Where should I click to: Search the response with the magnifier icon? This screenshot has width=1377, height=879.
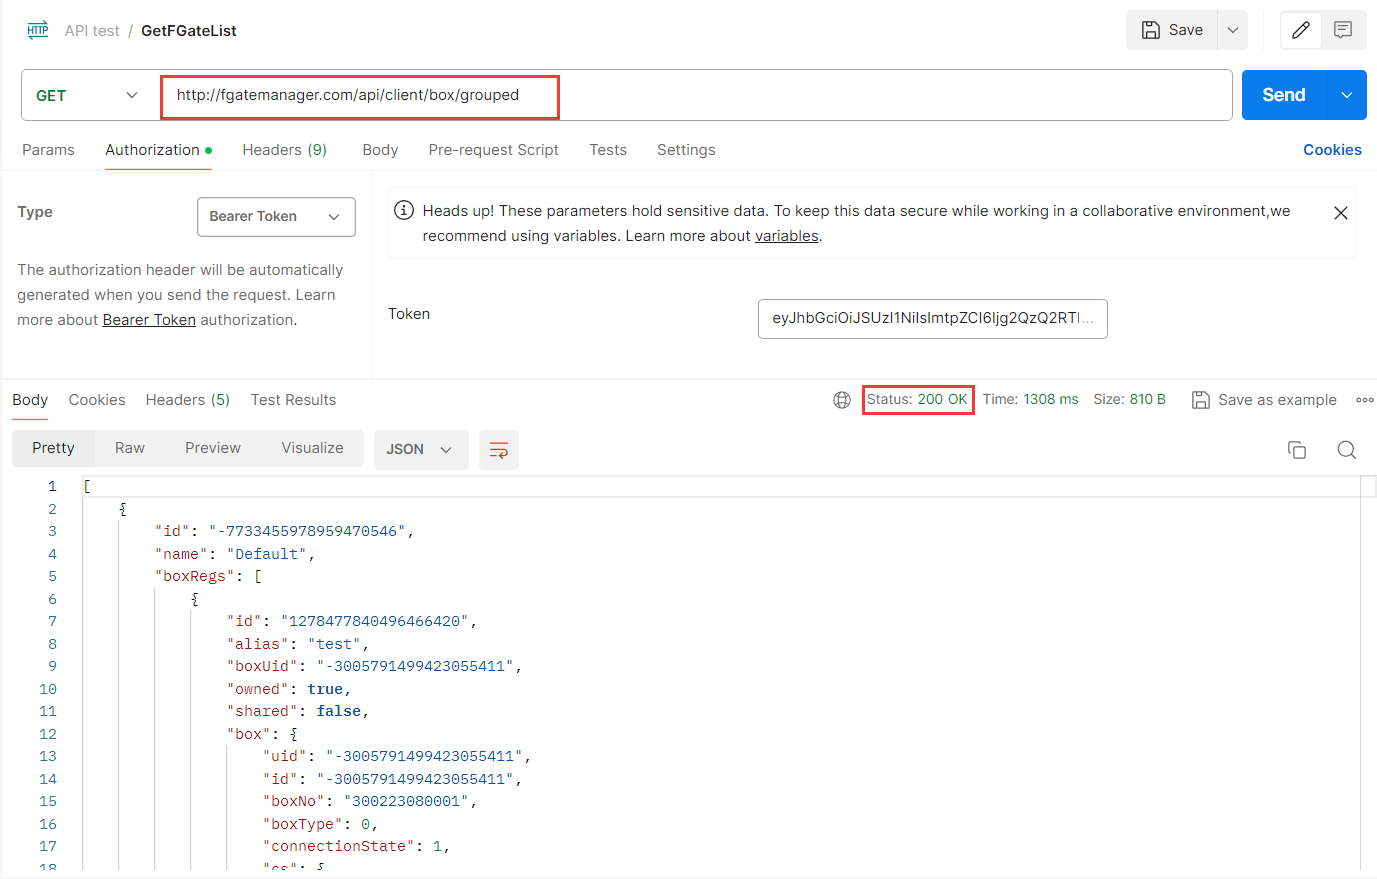(x=1347, y=450)
